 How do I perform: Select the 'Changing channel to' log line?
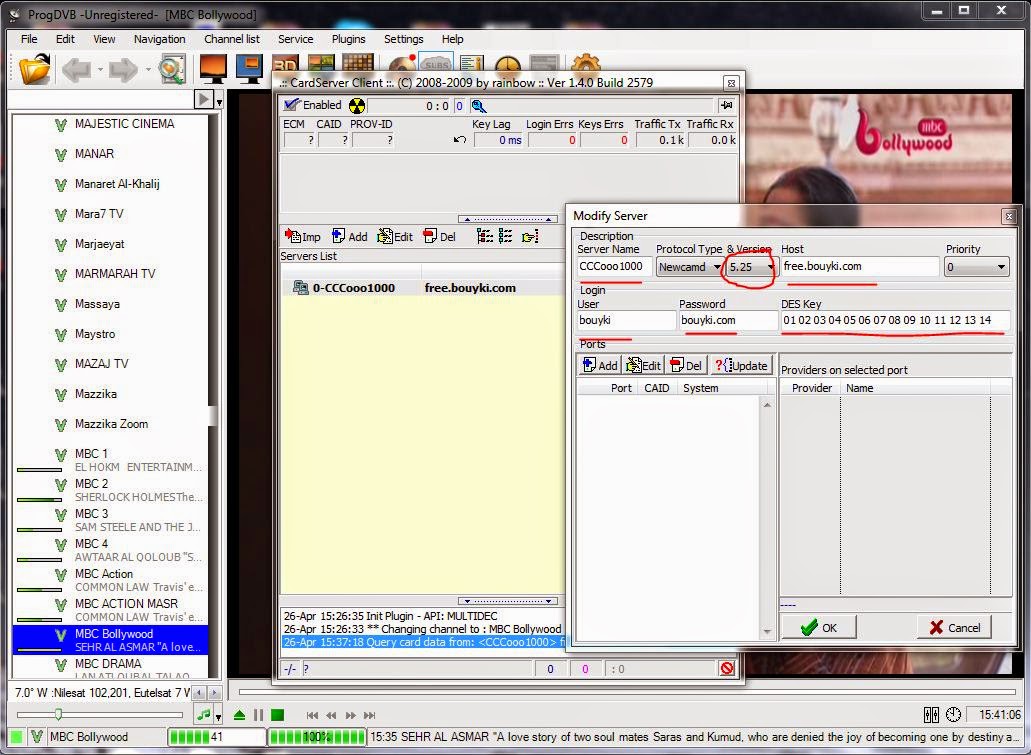[x=422, y=629]
